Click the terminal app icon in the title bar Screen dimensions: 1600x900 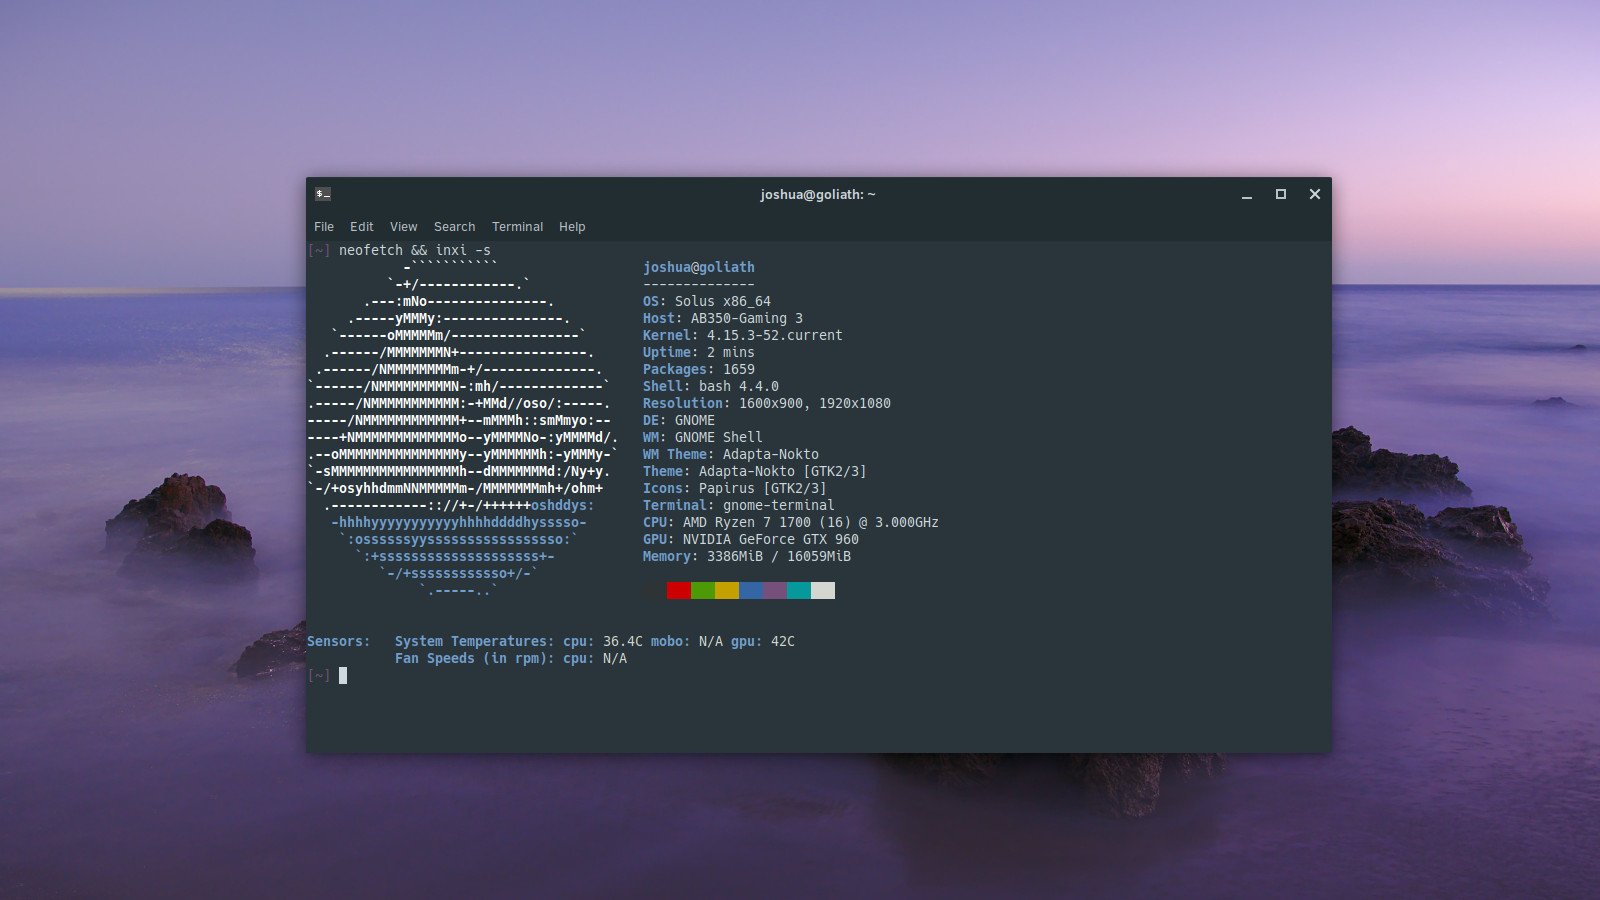[323, 194]
